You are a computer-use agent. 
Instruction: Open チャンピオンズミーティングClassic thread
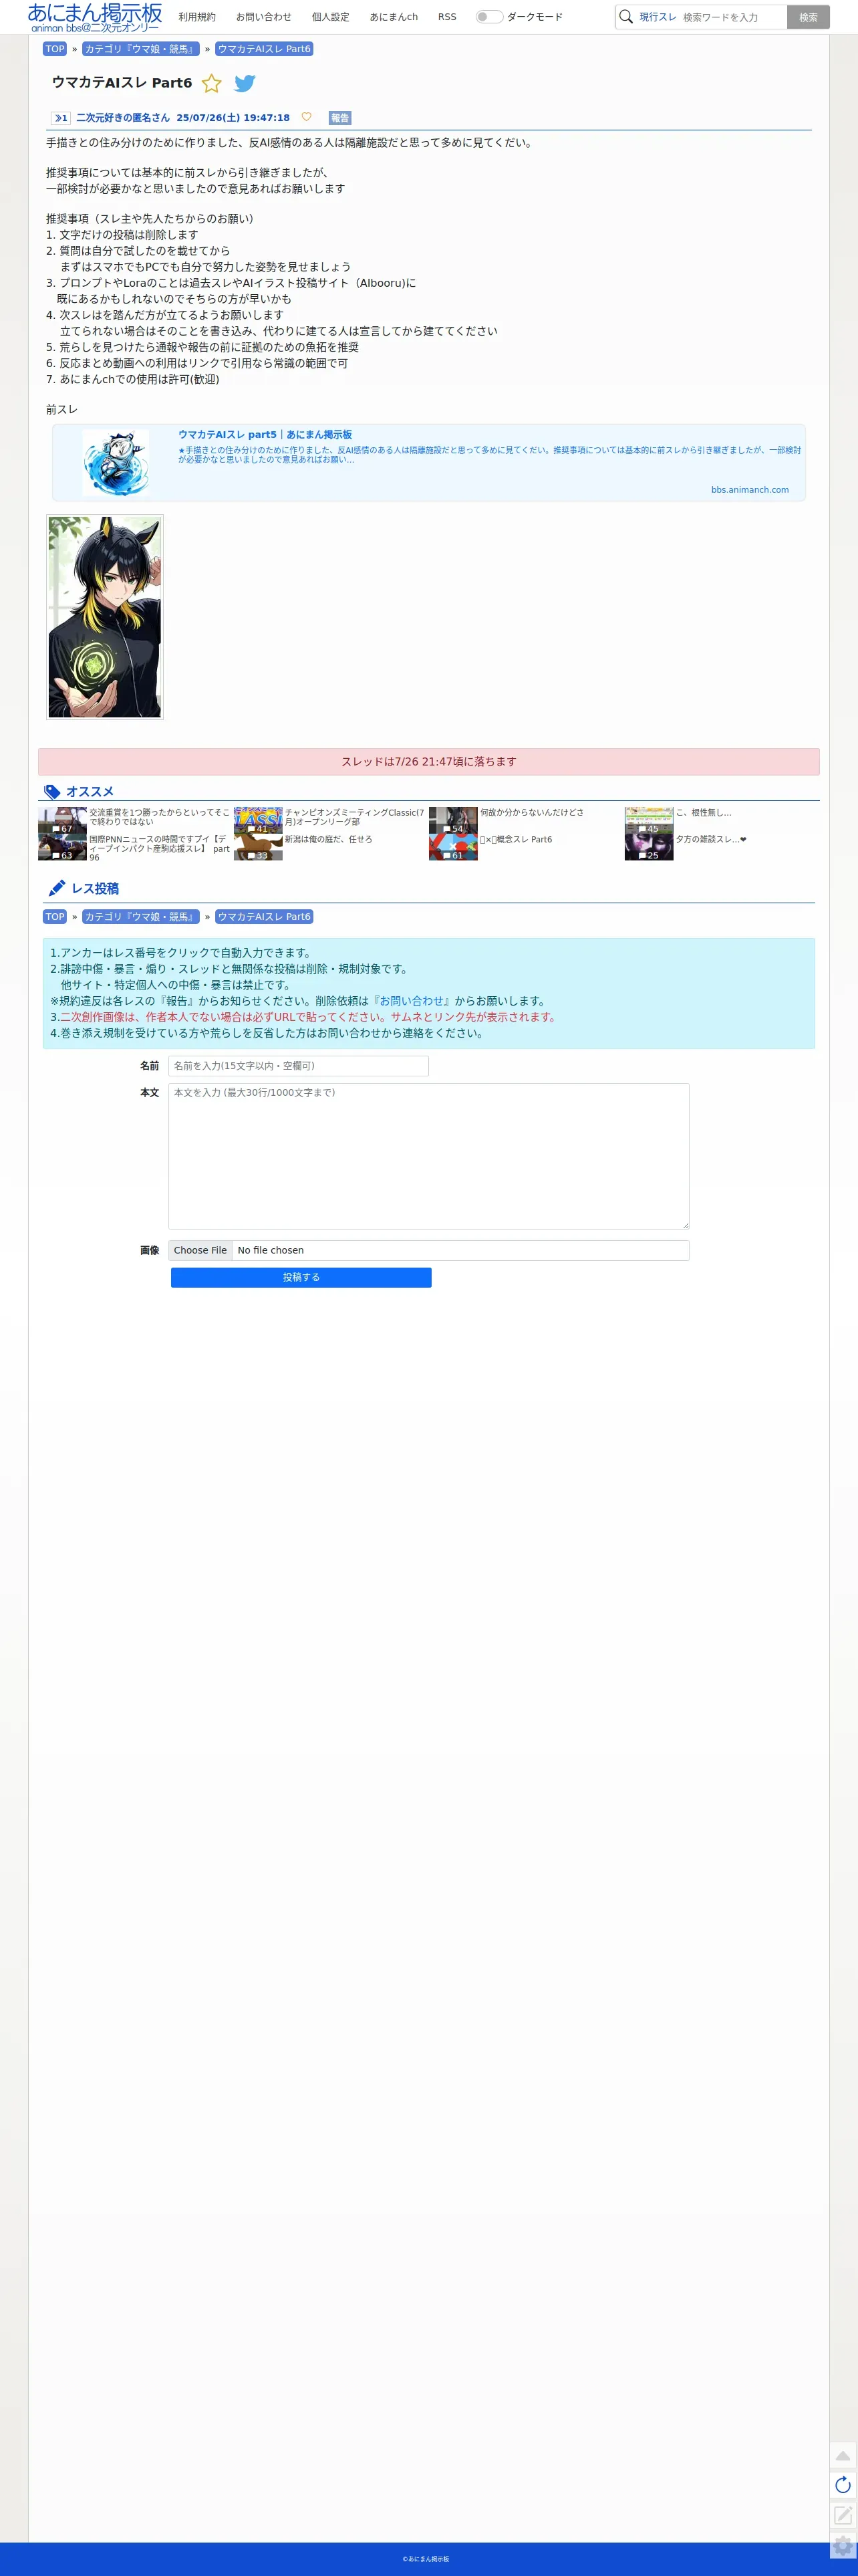(354, 817)
